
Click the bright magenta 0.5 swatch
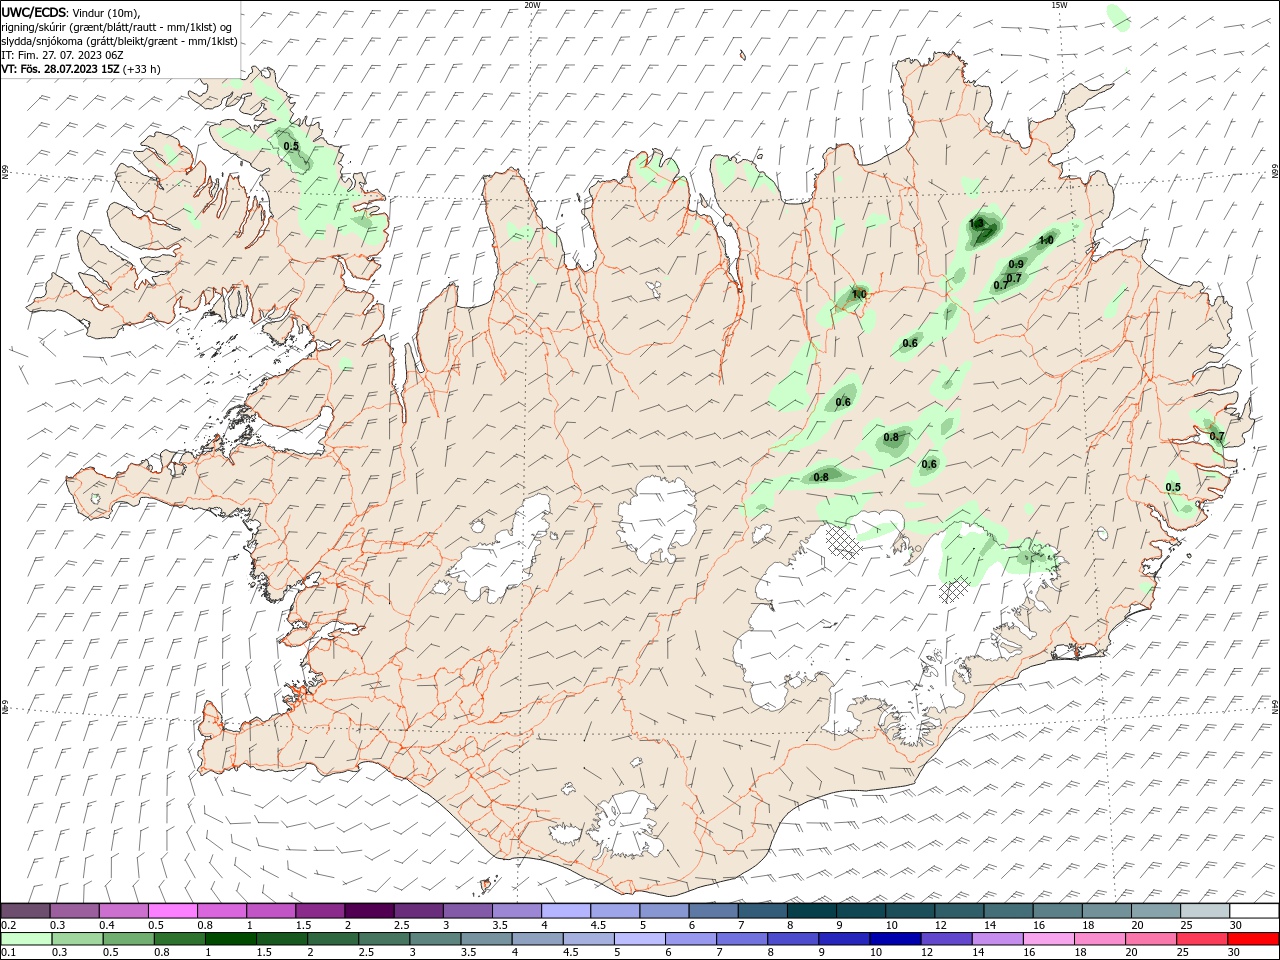172,911
